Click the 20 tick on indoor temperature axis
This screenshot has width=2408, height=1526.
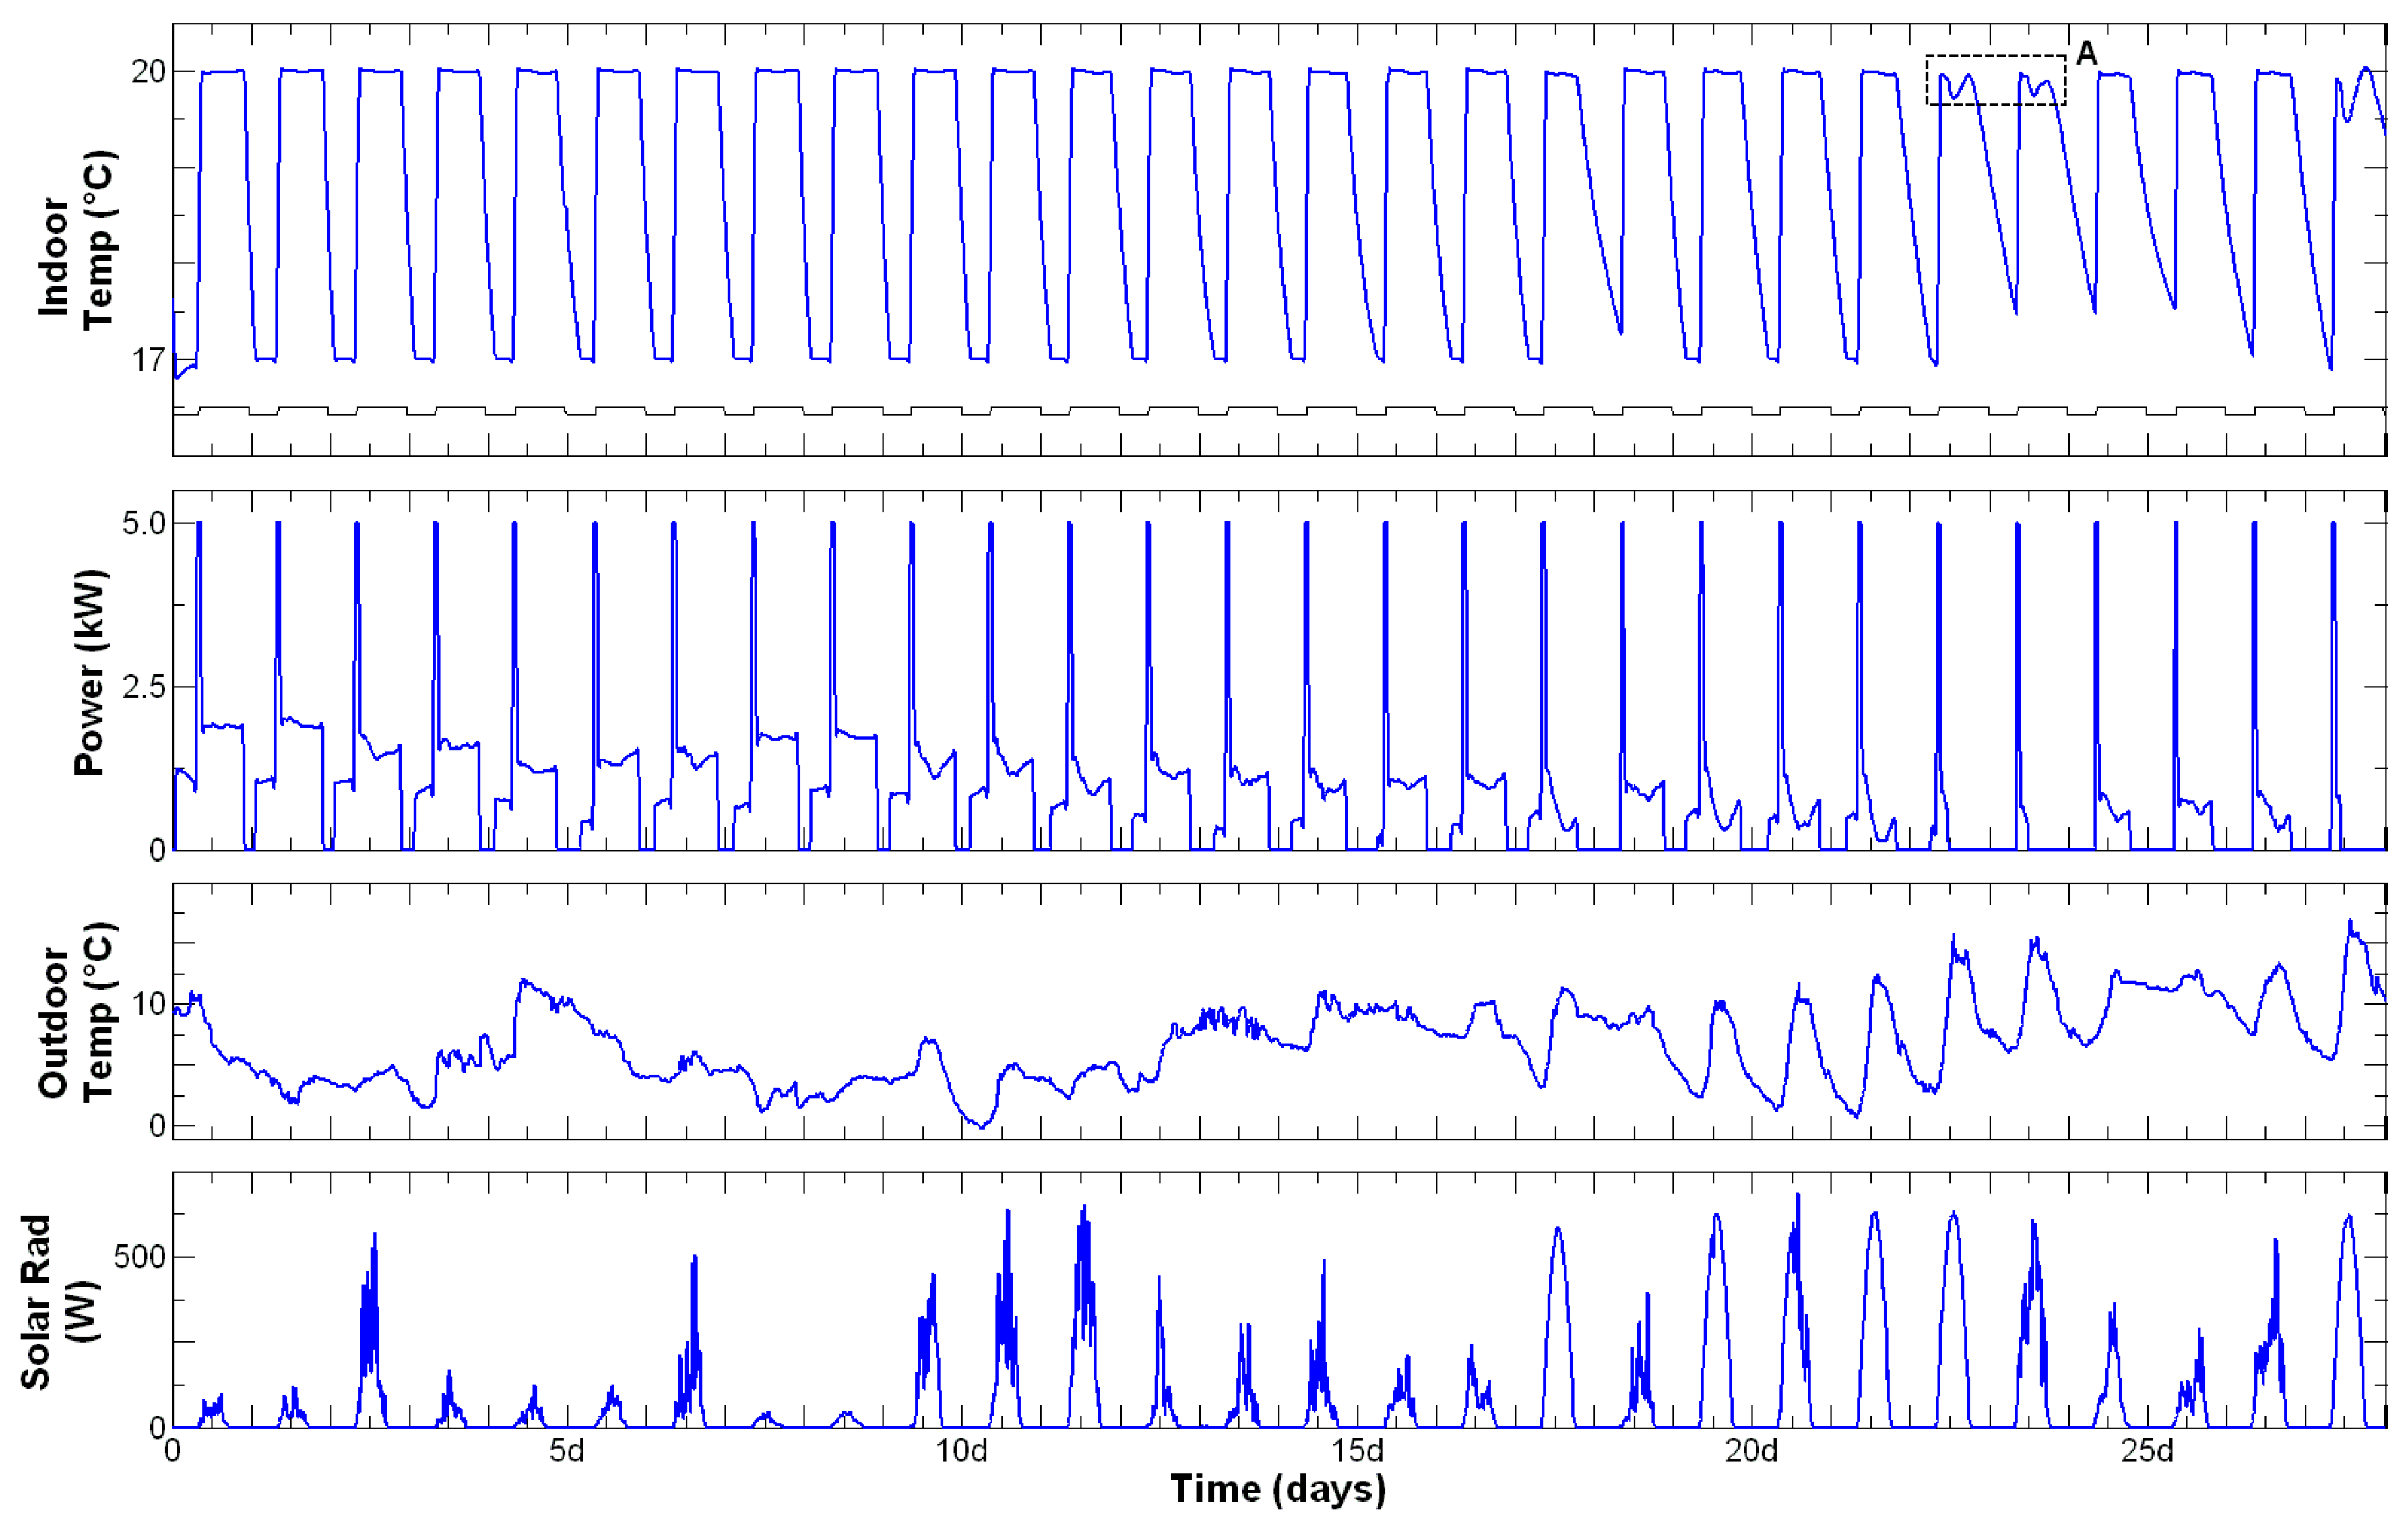(148, 72)
